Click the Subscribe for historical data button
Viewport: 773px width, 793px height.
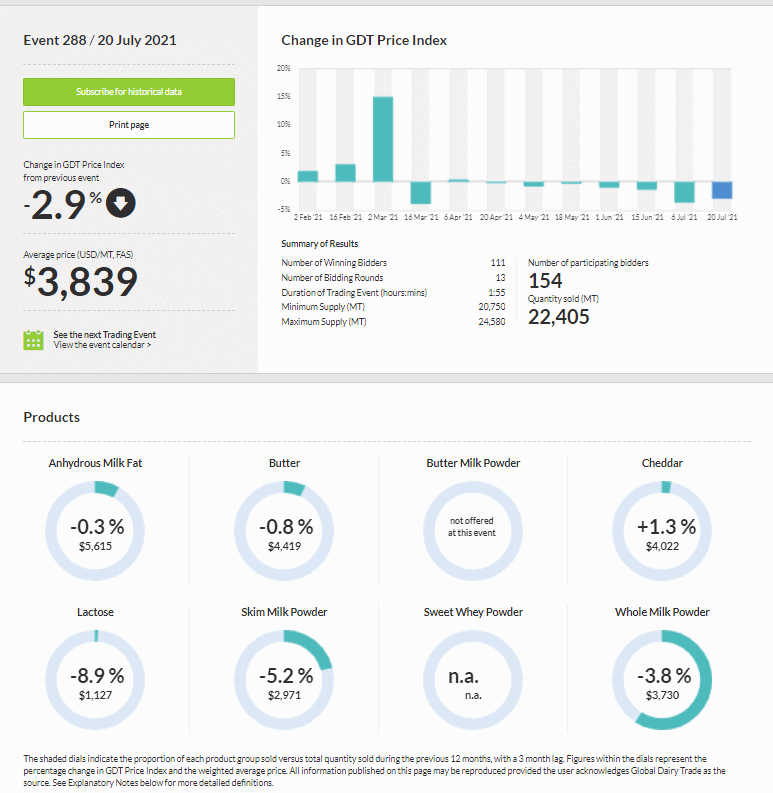point(129,92)
